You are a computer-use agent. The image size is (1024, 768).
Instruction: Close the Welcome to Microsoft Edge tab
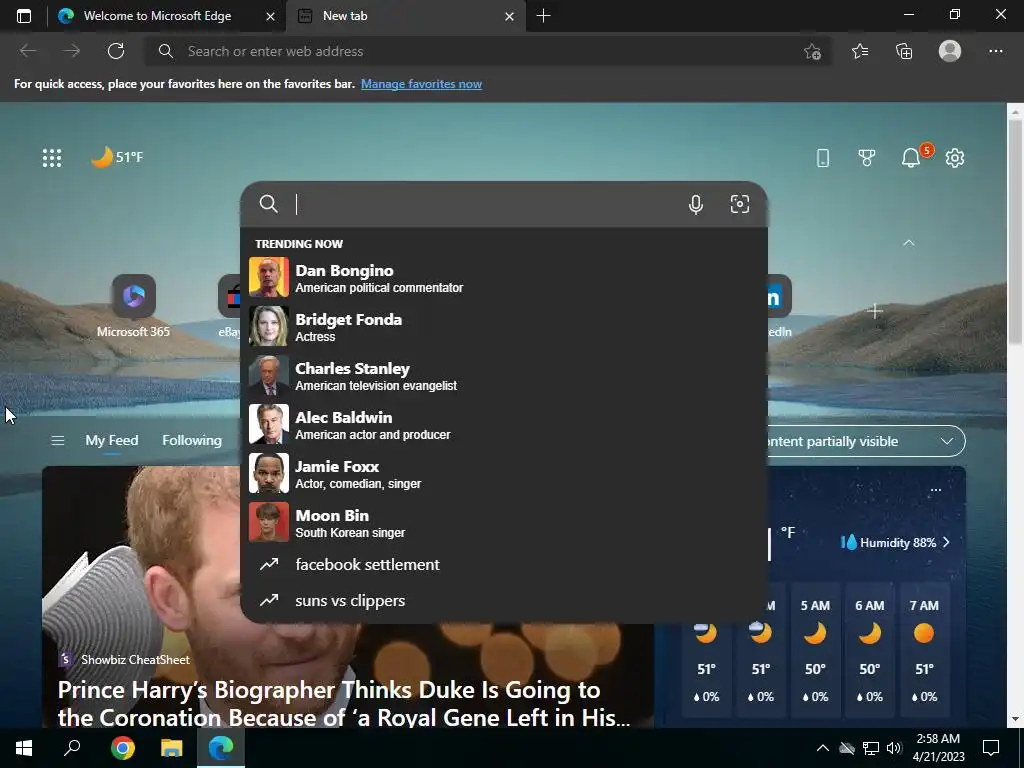tap(270, 16)
